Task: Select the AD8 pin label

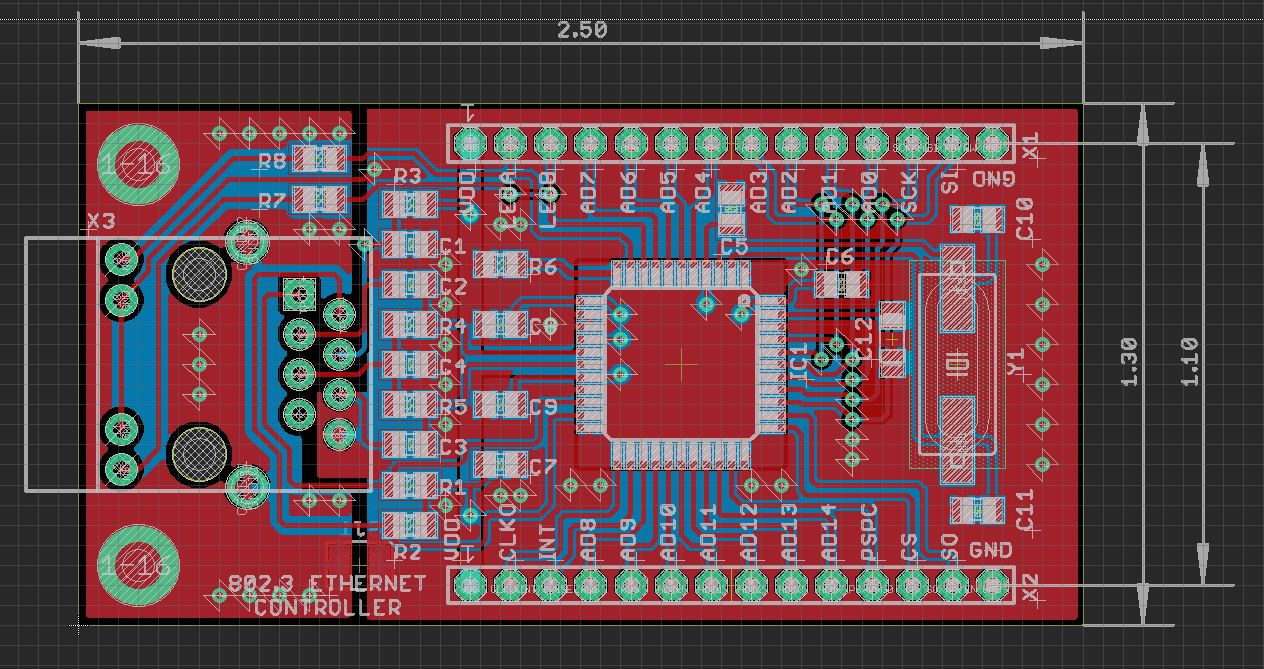Action: coord(589,539)
